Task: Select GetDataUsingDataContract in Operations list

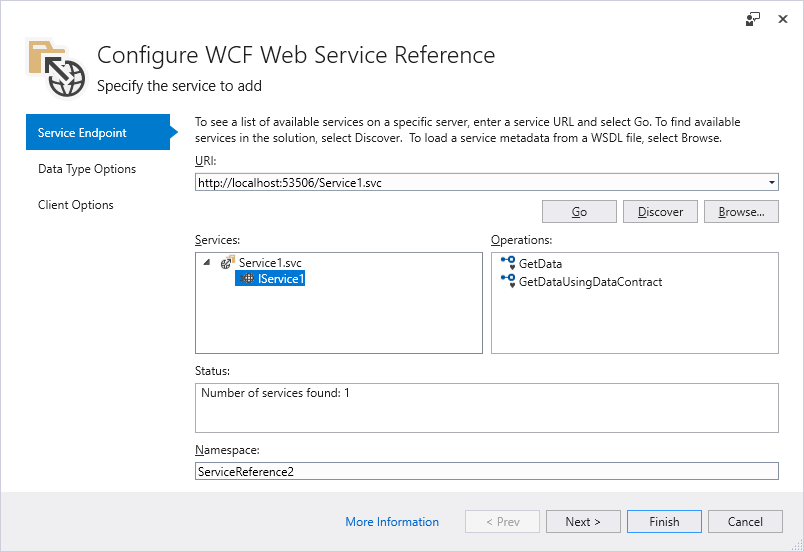Action: click(590, 282)
